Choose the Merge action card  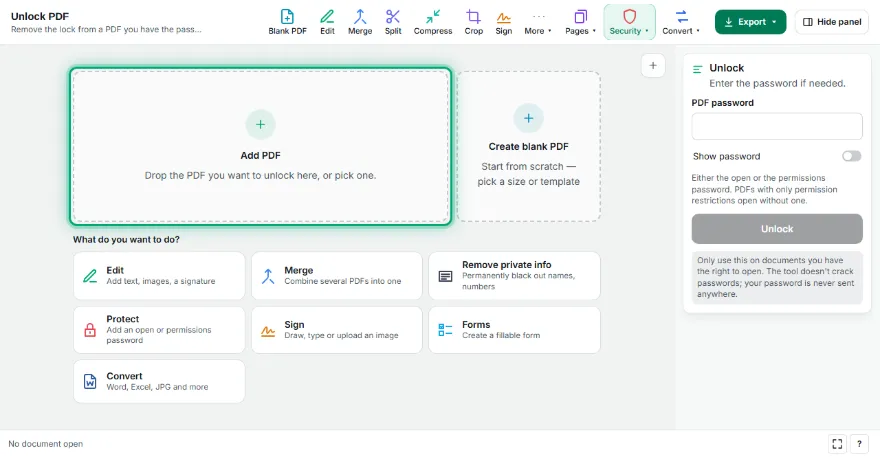tap(337, 276)
